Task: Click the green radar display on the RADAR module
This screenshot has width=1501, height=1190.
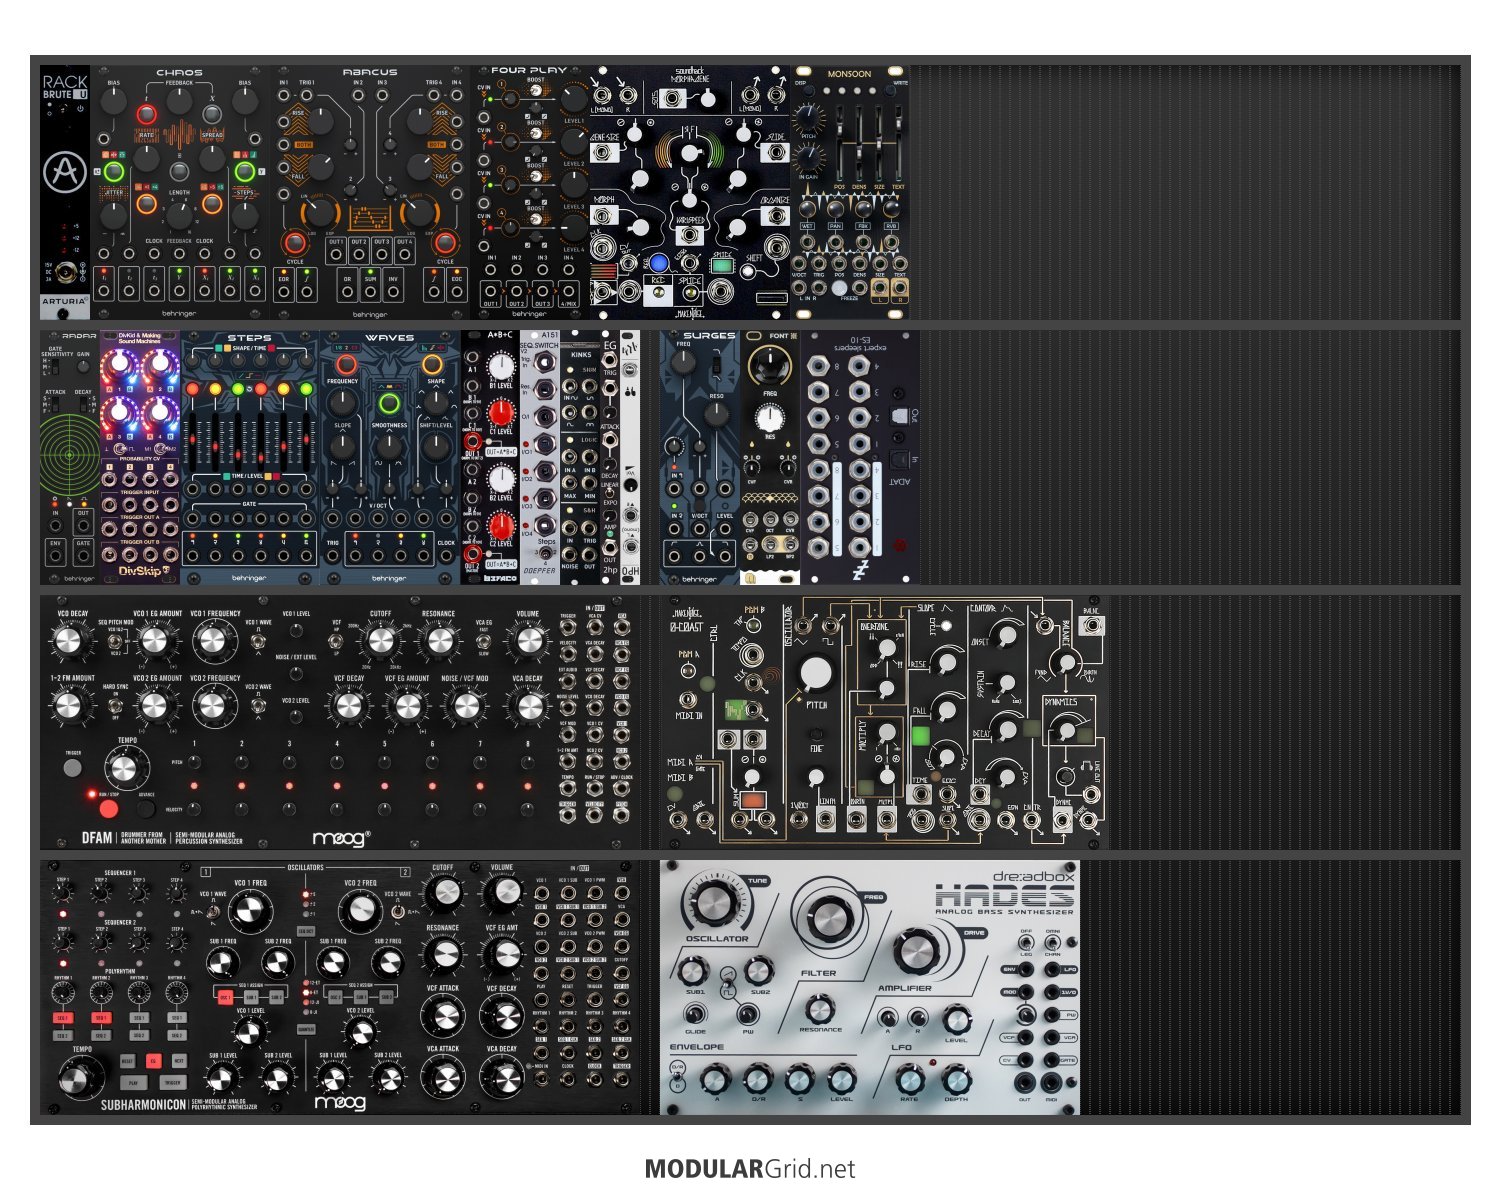Action: [x=70, y=453]
